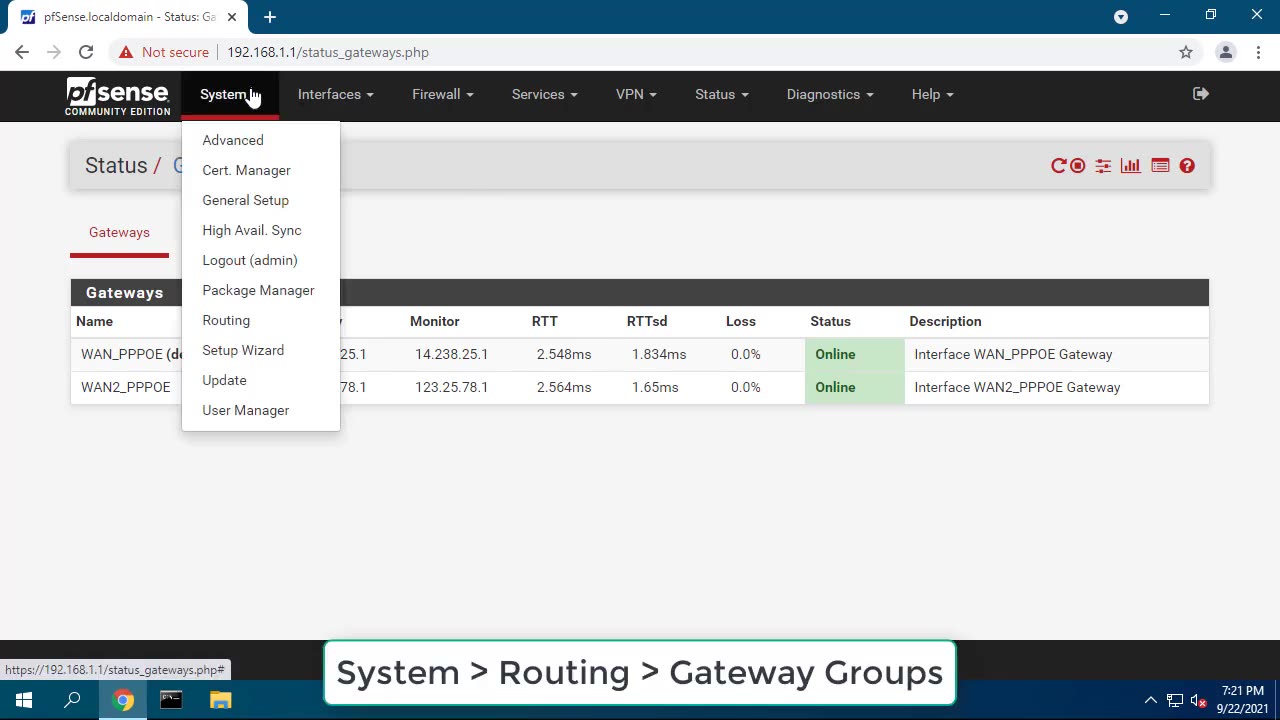Click the network tray icon
1280x720 pixels.
click(1175, 700)
